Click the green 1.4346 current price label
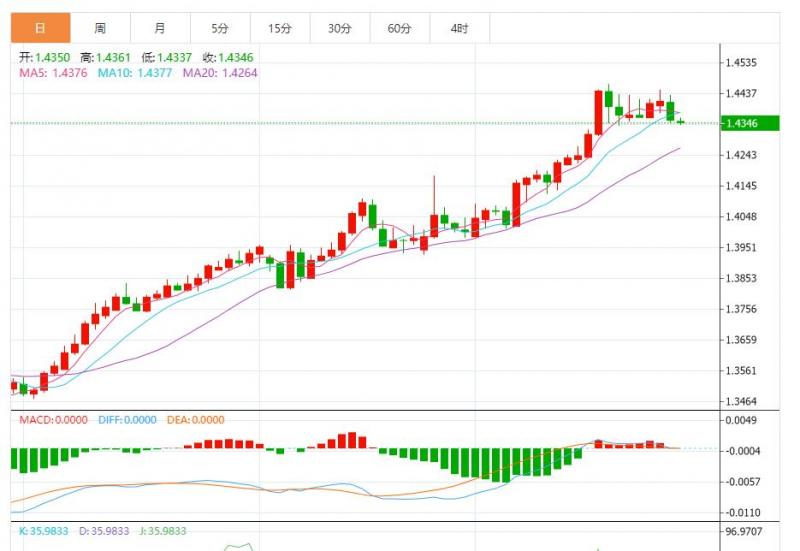This screenshot has height=551, width=800. pos(749,123)
